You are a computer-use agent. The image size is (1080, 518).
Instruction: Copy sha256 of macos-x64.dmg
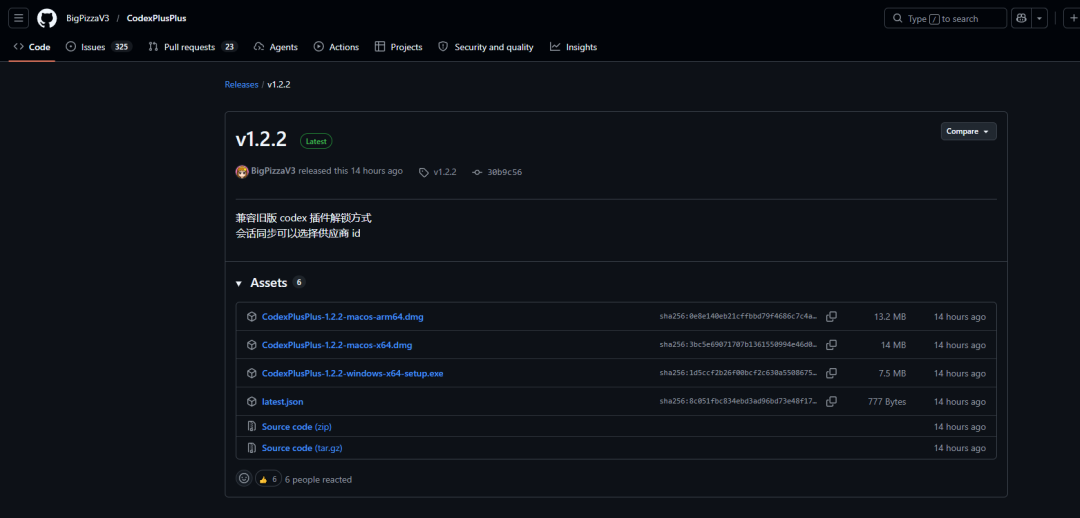(831, 345)
